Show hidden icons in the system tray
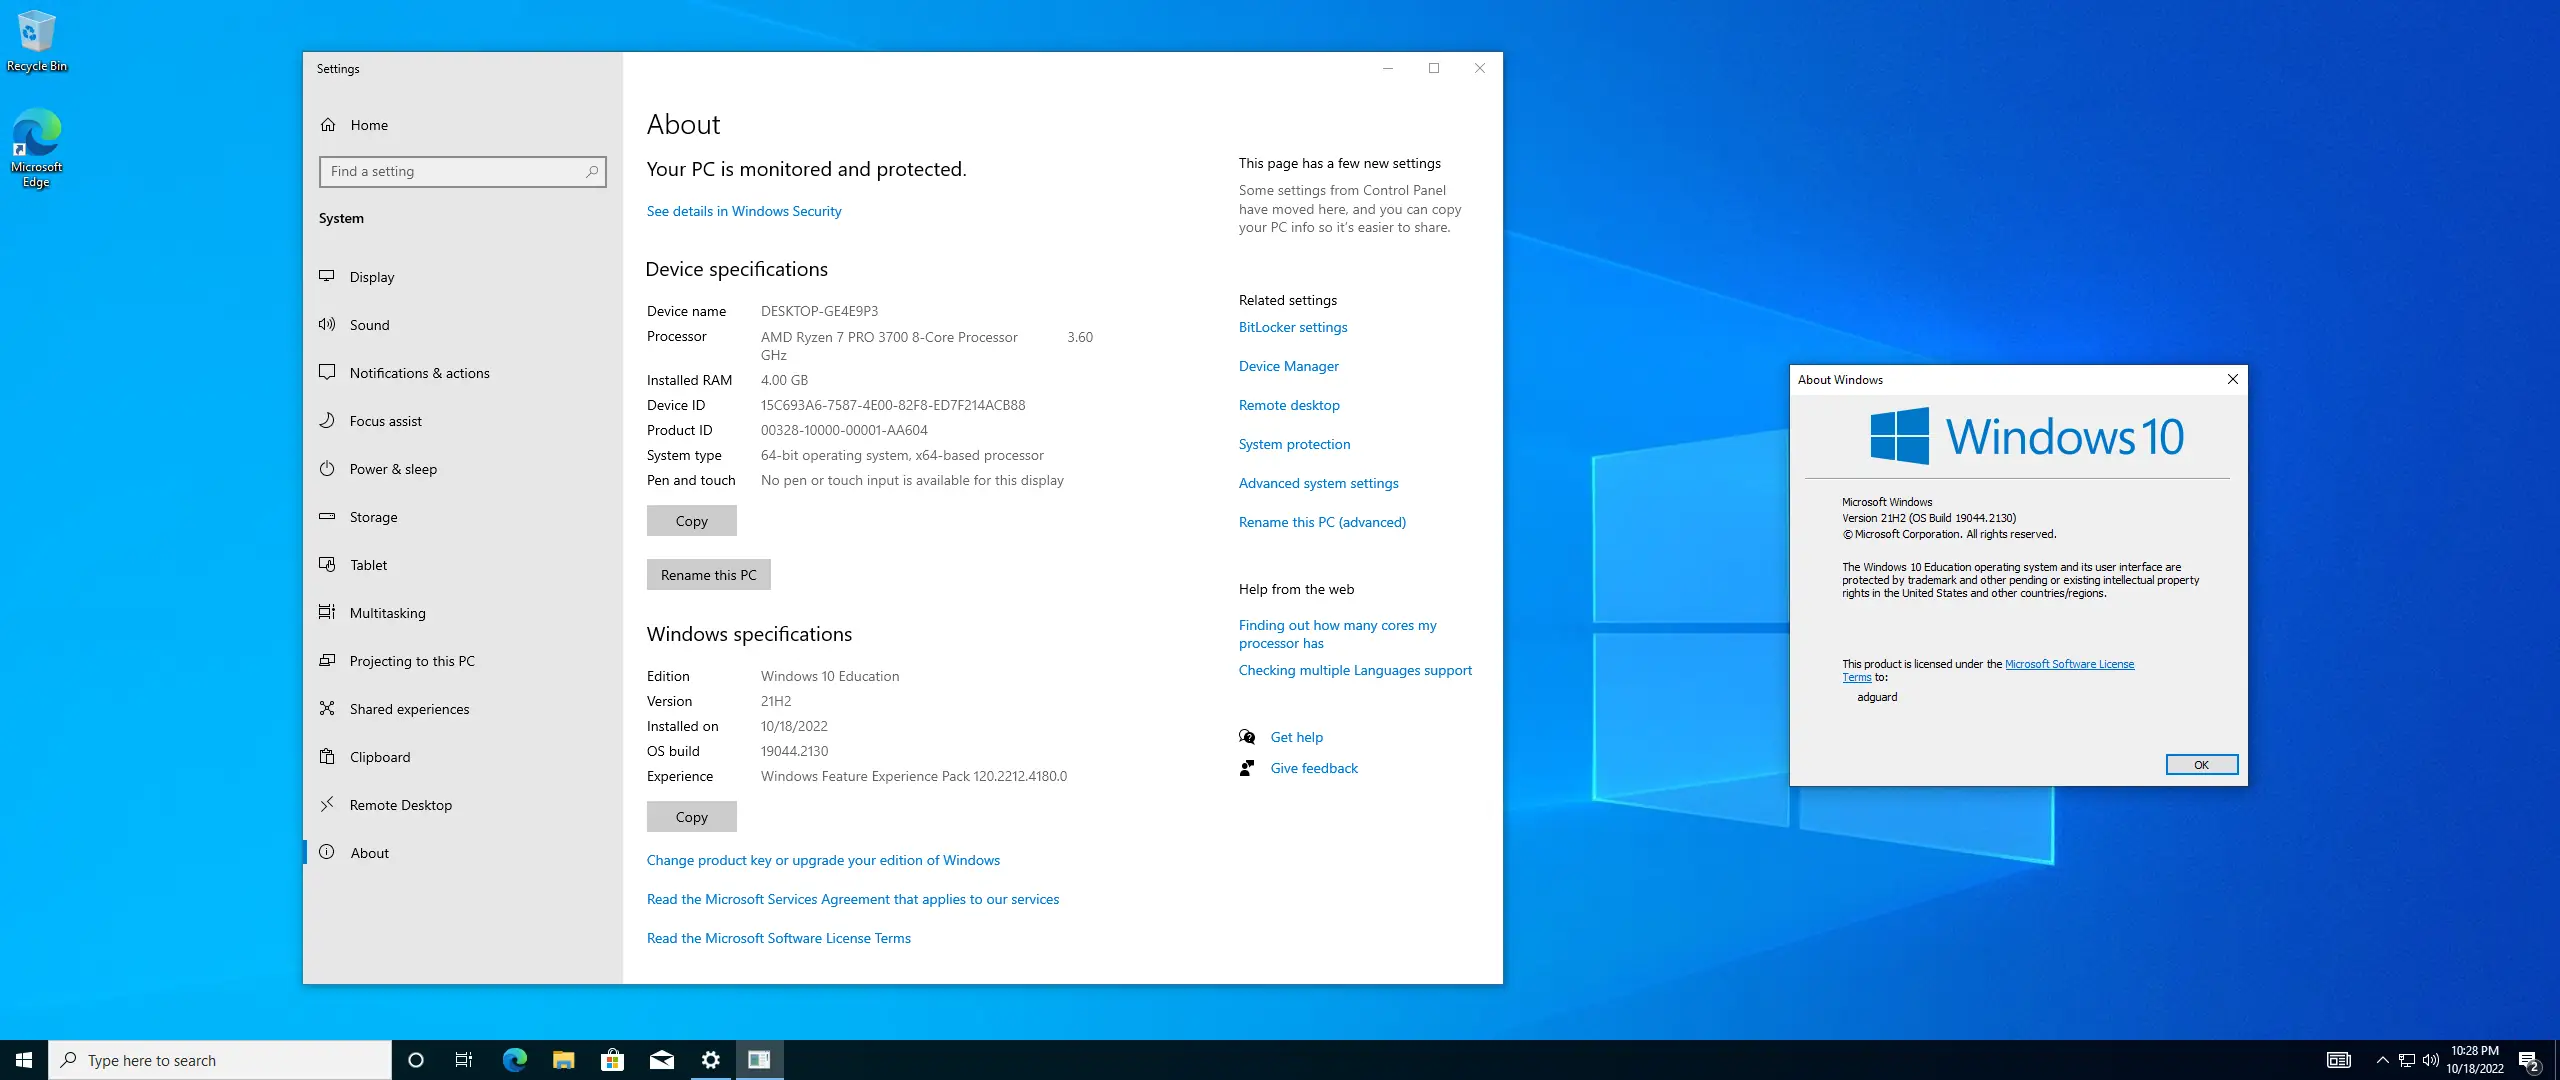This screenshot has height=1080, width=2560. (x=2381, y=1059)
